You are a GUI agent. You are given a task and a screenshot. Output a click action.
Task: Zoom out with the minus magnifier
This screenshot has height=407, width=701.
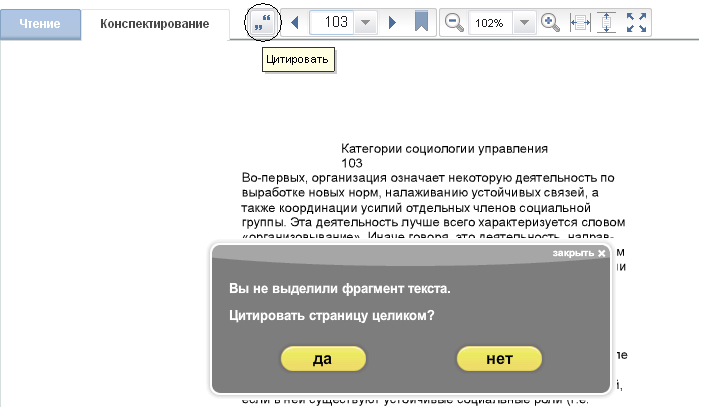[454, 22]
